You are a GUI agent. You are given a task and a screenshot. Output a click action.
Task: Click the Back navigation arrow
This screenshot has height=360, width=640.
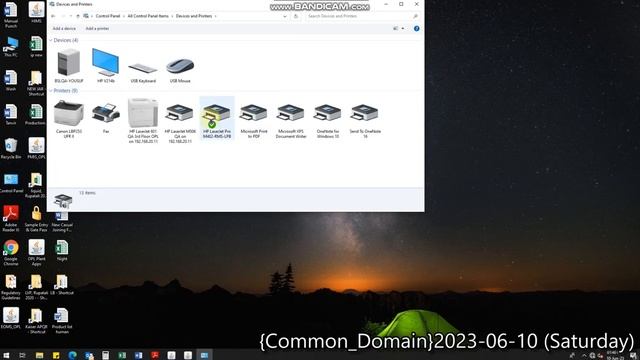coord(53,16)
